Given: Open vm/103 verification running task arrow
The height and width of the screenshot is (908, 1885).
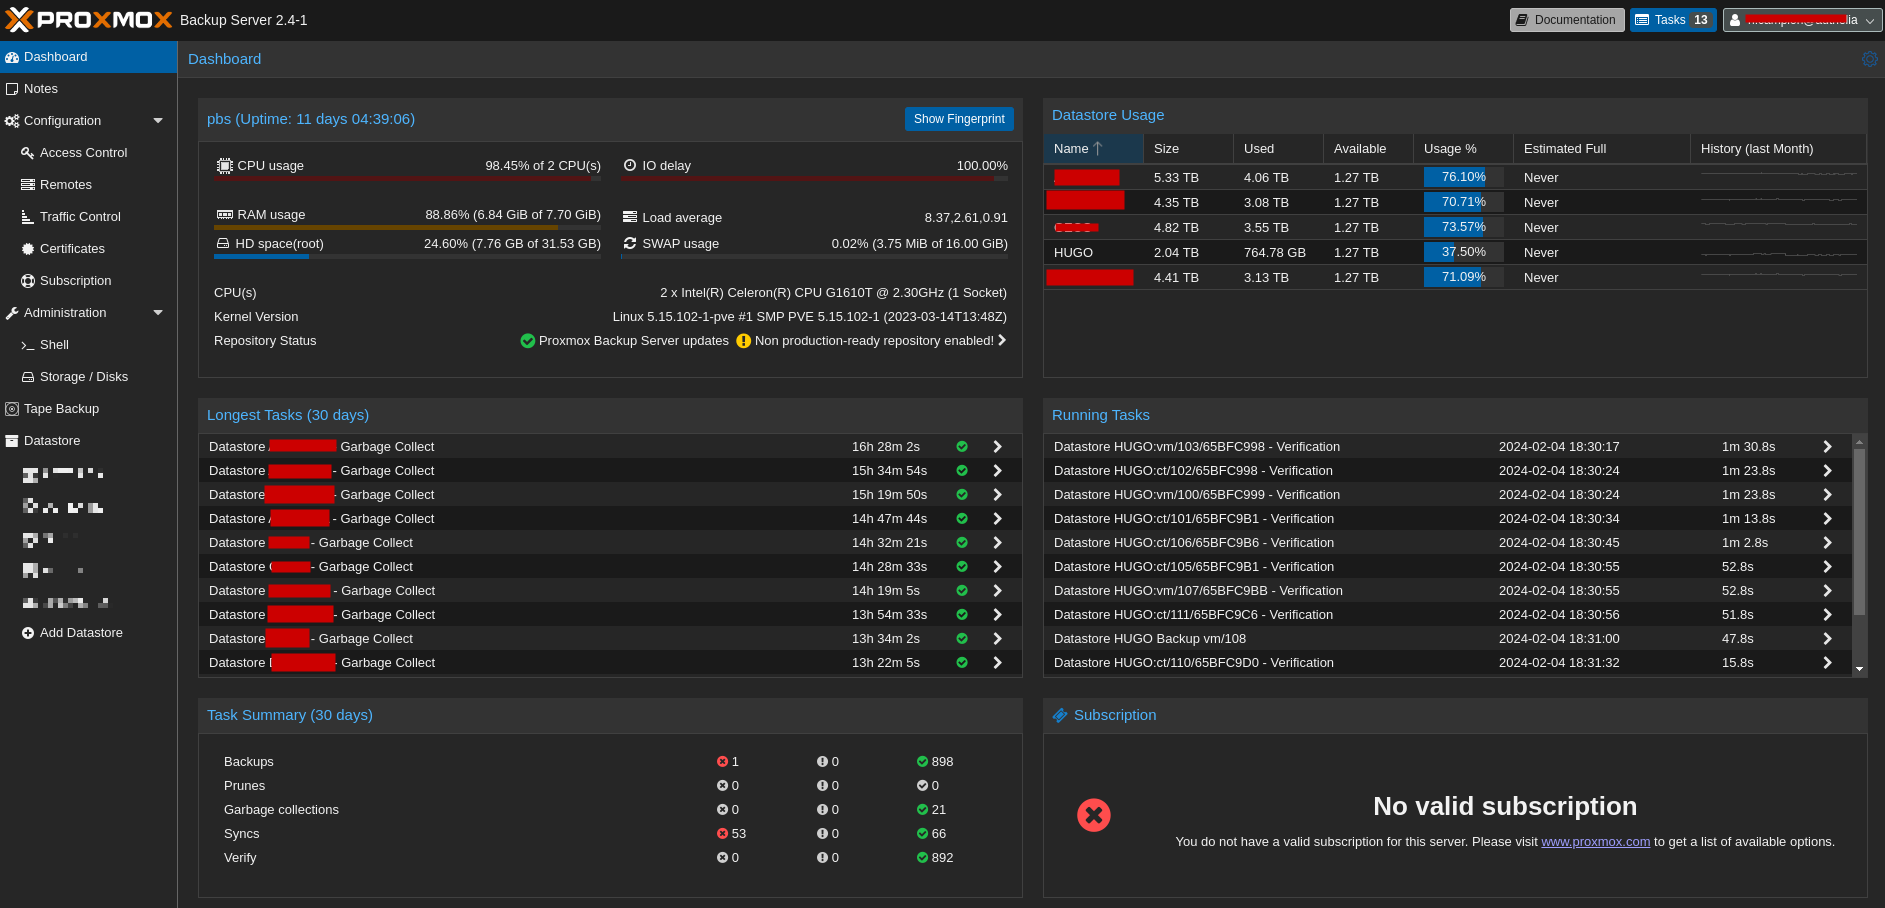Looking at the screenshot, I should [x=1827, y=447].
